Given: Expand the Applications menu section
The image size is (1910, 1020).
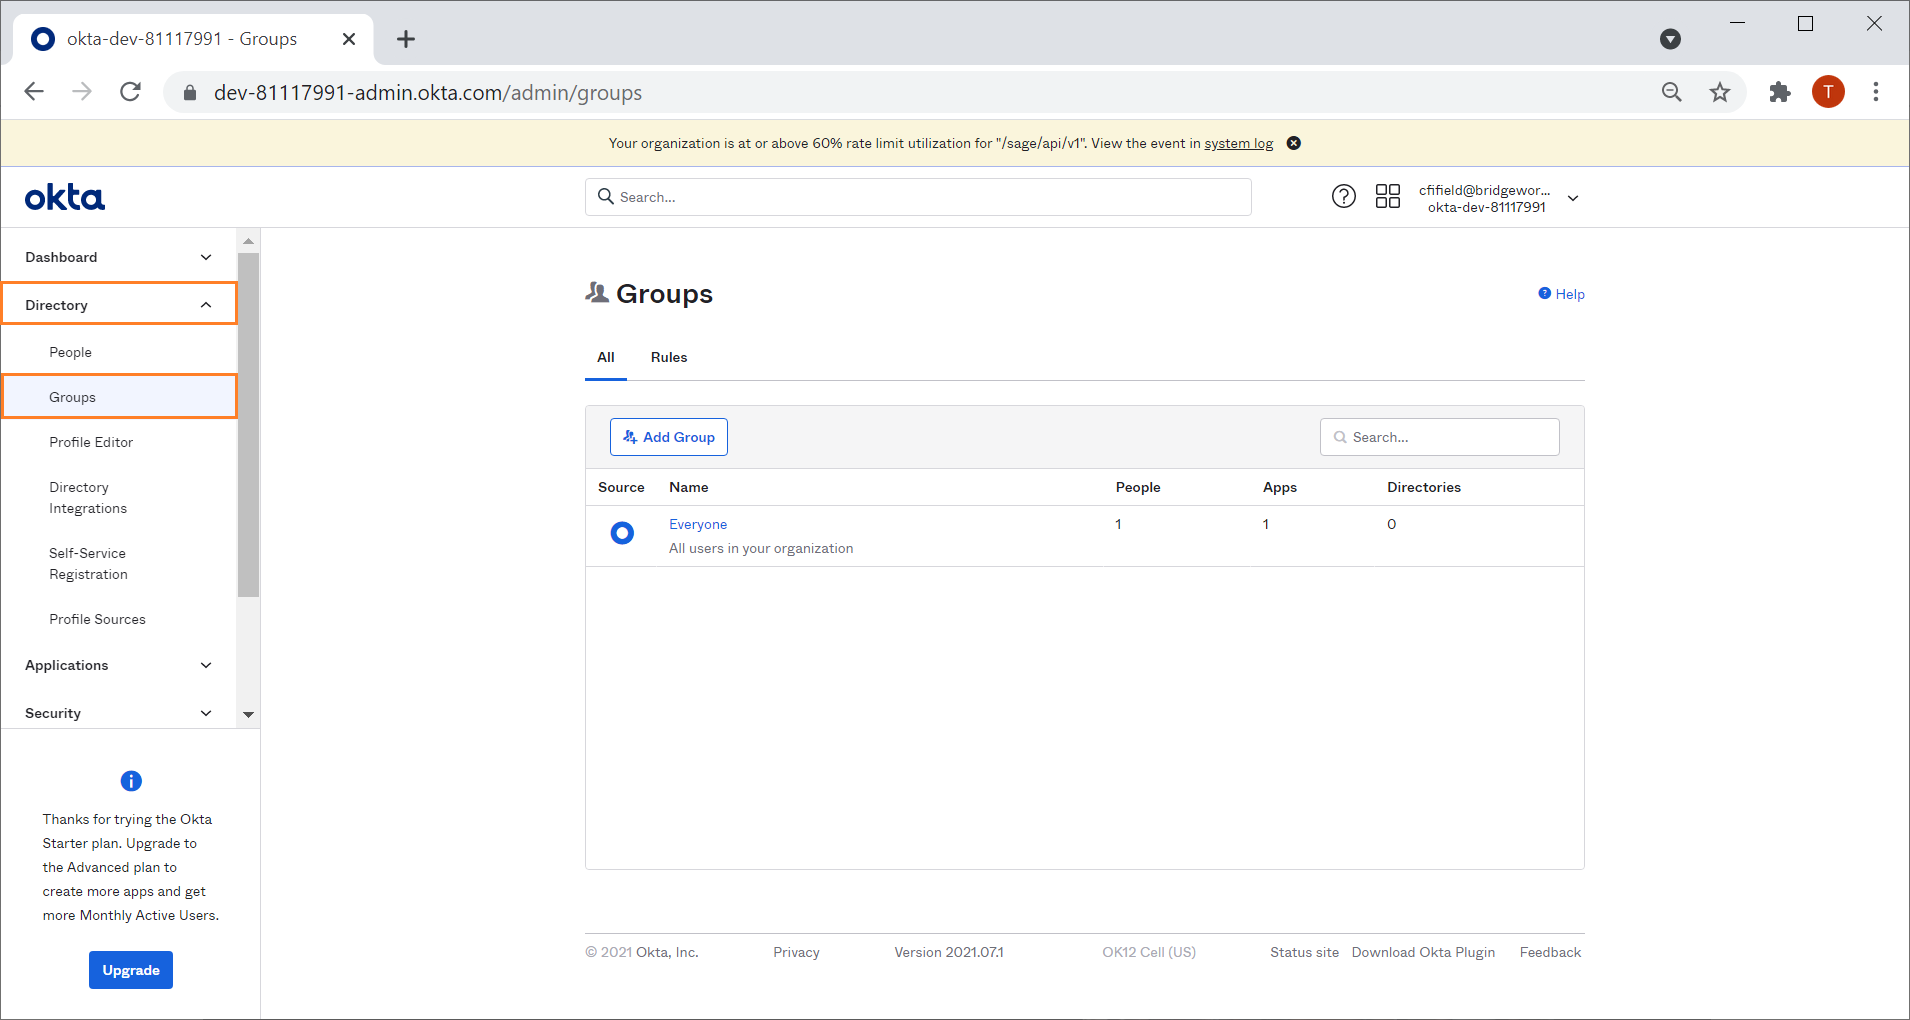Looking at the screenshot, I should pos(119,665).
